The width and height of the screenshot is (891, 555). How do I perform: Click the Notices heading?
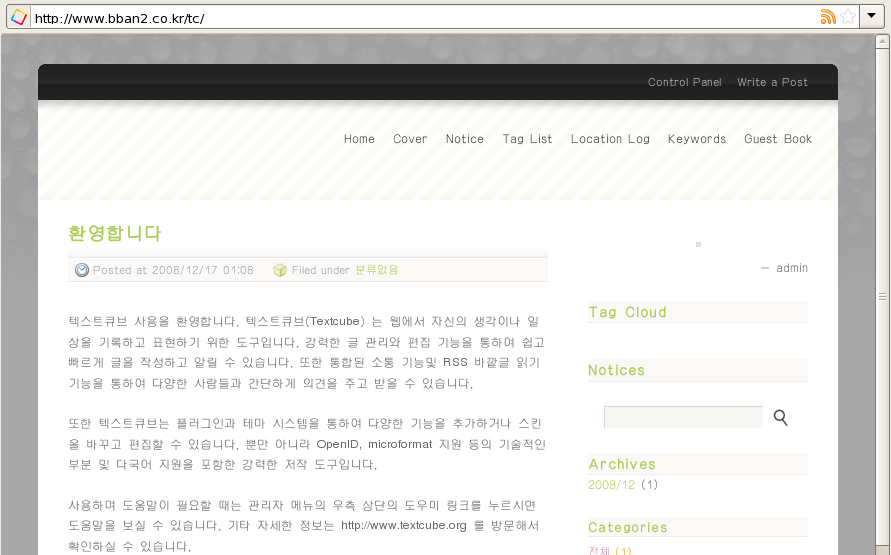tap(617, 370)
